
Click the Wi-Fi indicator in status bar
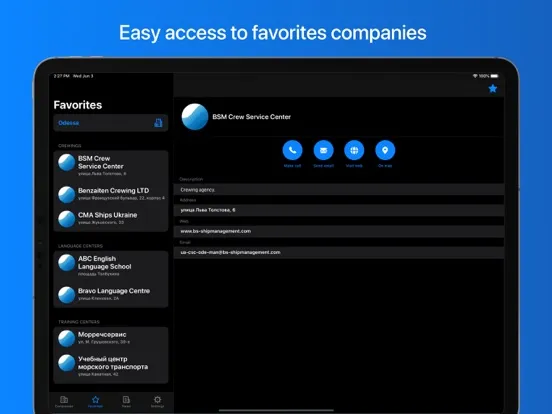(x=475, y=76)
